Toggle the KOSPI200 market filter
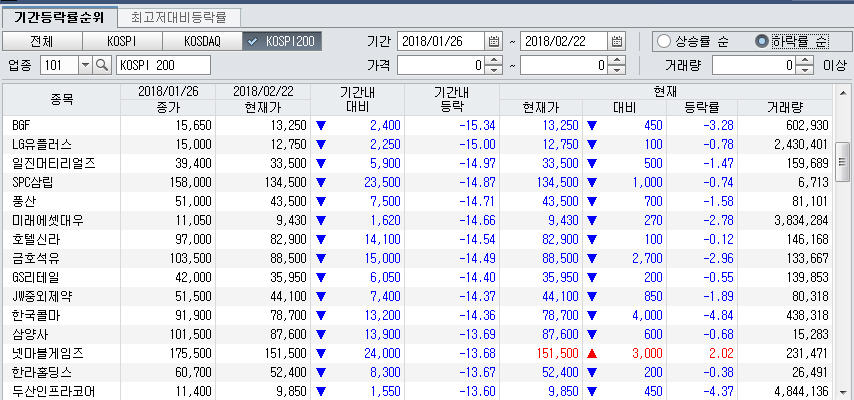This screenshot has width=854, height=400. (x=282, y=41)
